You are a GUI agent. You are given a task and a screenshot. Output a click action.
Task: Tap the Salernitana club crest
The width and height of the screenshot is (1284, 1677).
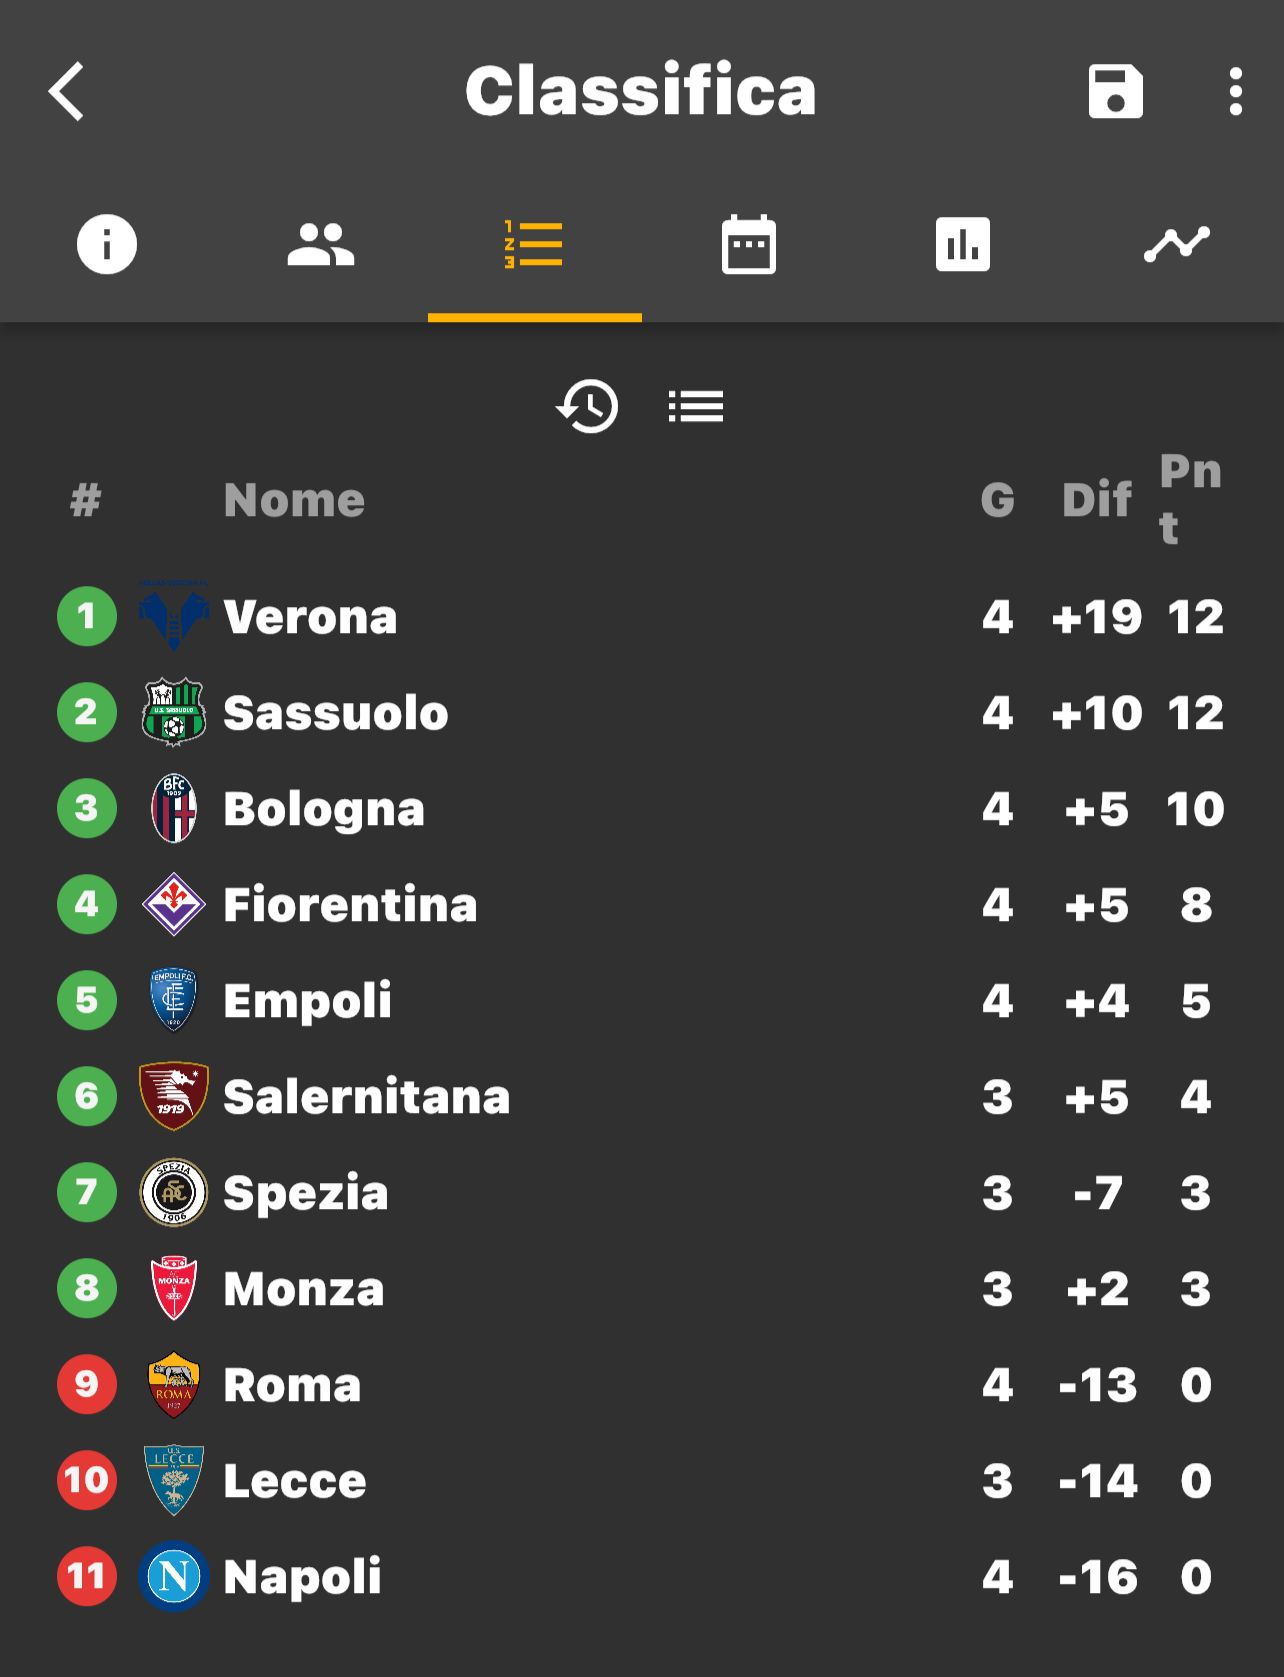coord(174,1096)
